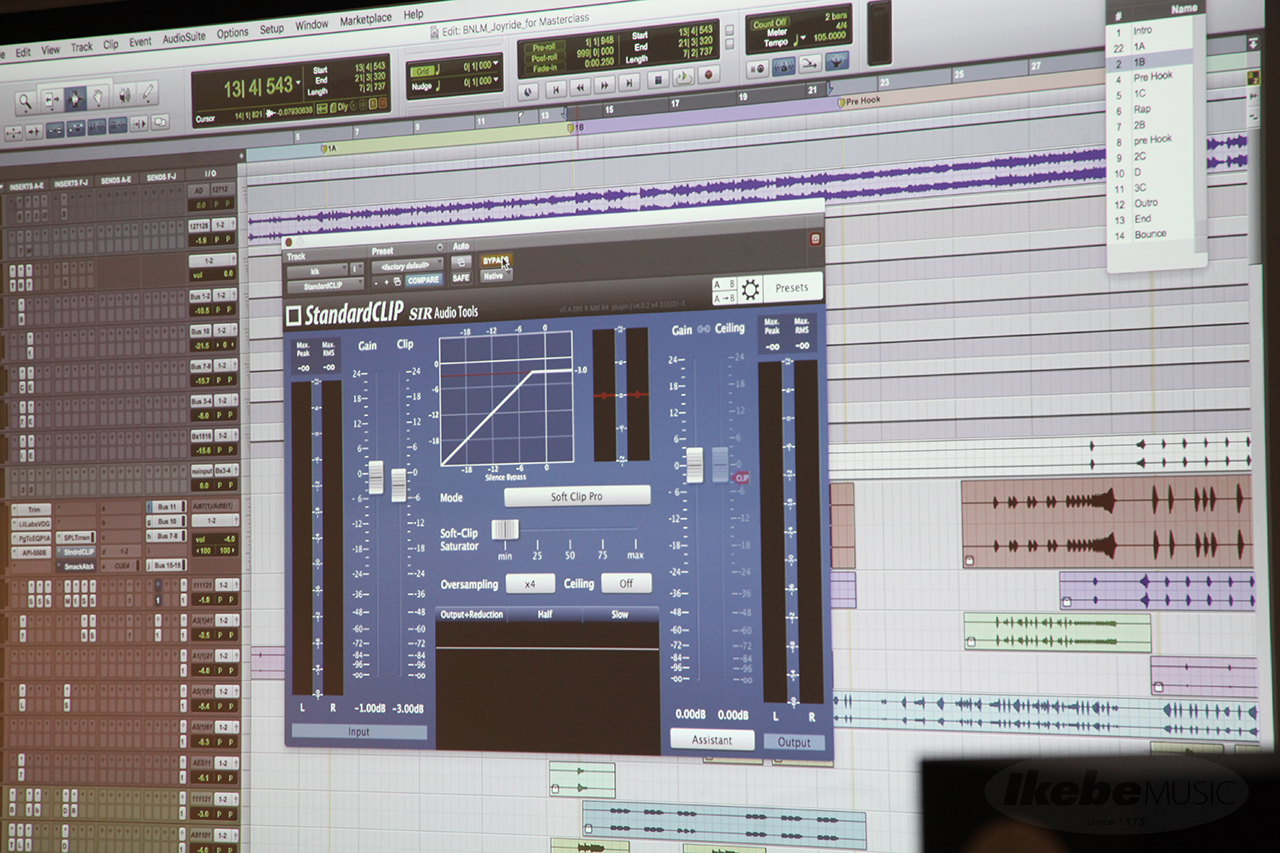Click the Gain-Ceiling link icon
Viewport: 1280px width, 853px height.
tap(702, 329)
